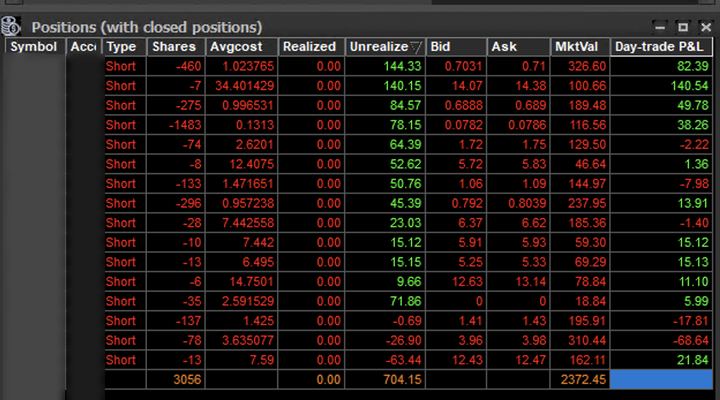This screenshot has height=400, width=720.
Task: Select row with avgcost 34.401429
Action: click(408, 86)
